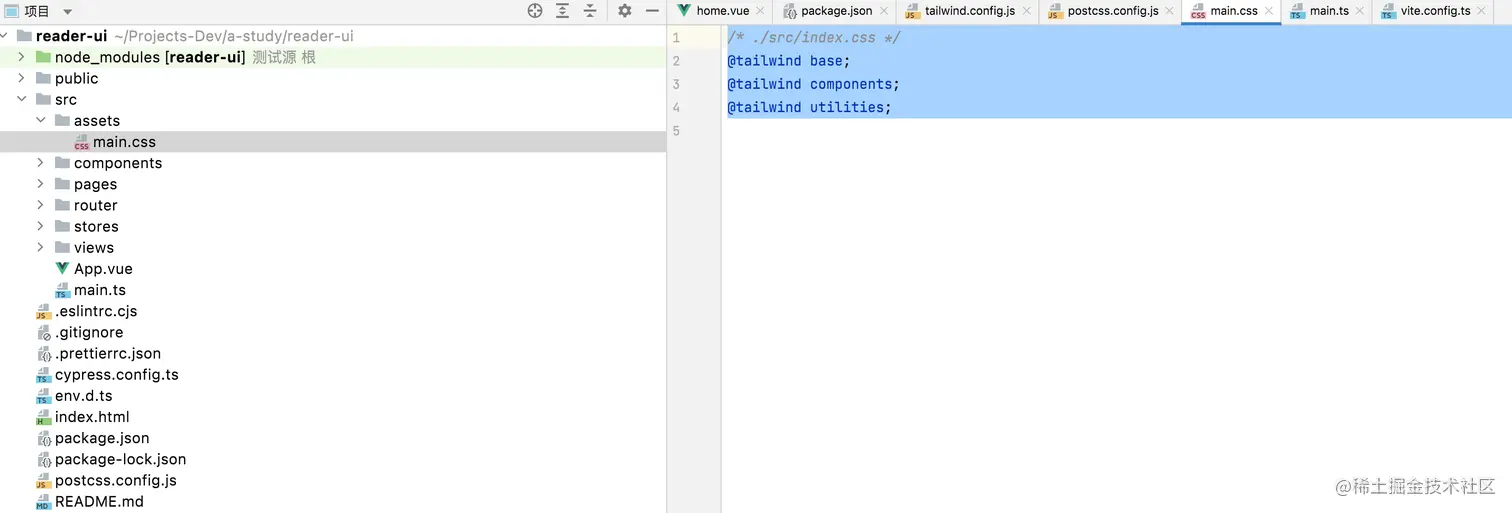Close the main.css tab
Screen dimensions: 1512x513
[x=1269, y=12]
